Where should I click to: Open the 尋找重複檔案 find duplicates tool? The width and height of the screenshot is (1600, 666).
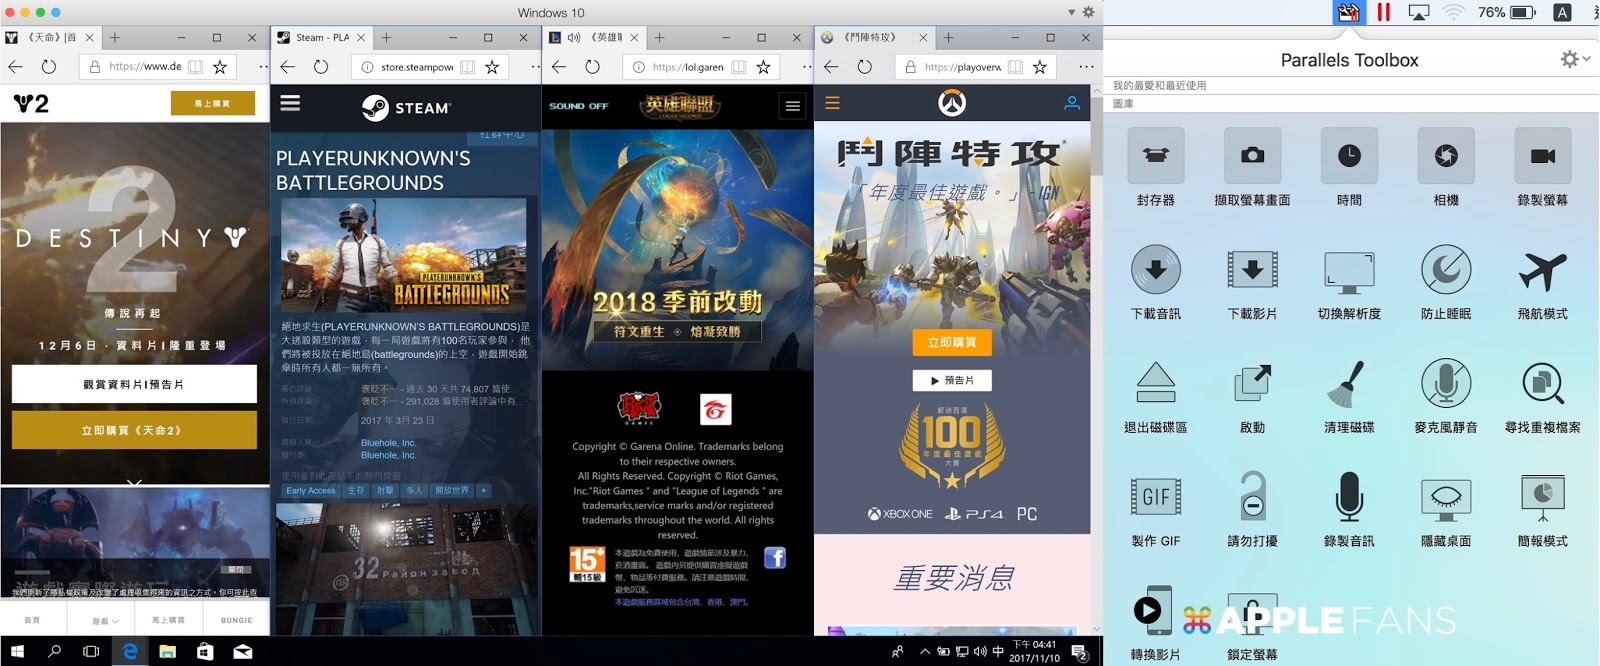(x=1543, y=385)
